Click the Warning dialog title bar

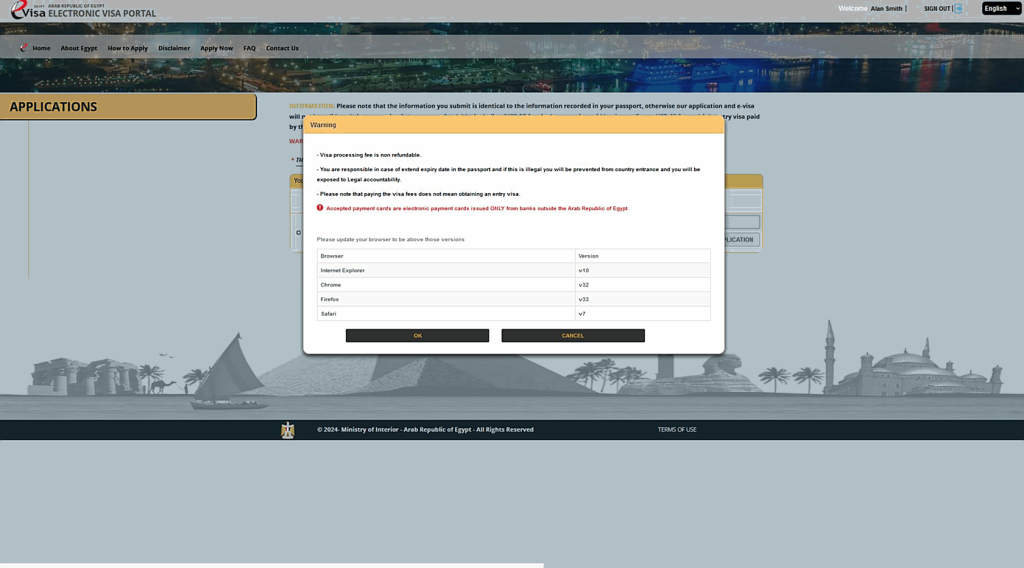pyautogui.click(x=513, y=125)
